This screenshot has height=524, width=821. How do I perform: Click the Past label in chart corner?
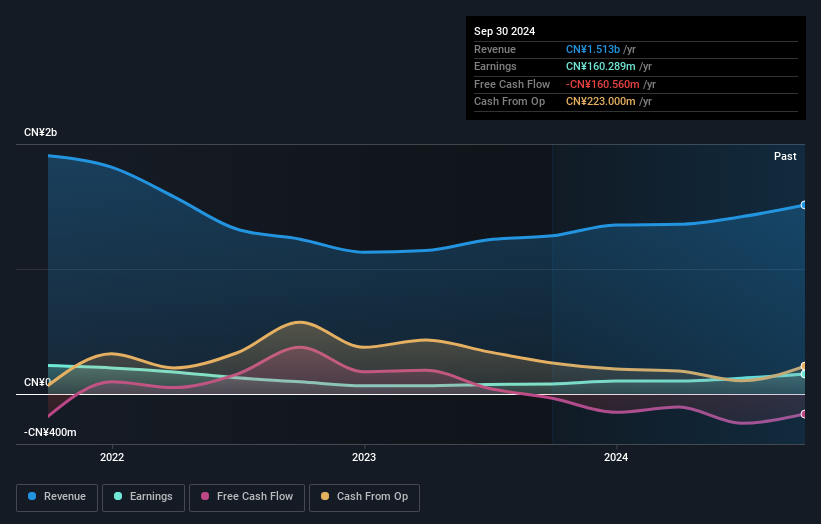pos(785,156)
